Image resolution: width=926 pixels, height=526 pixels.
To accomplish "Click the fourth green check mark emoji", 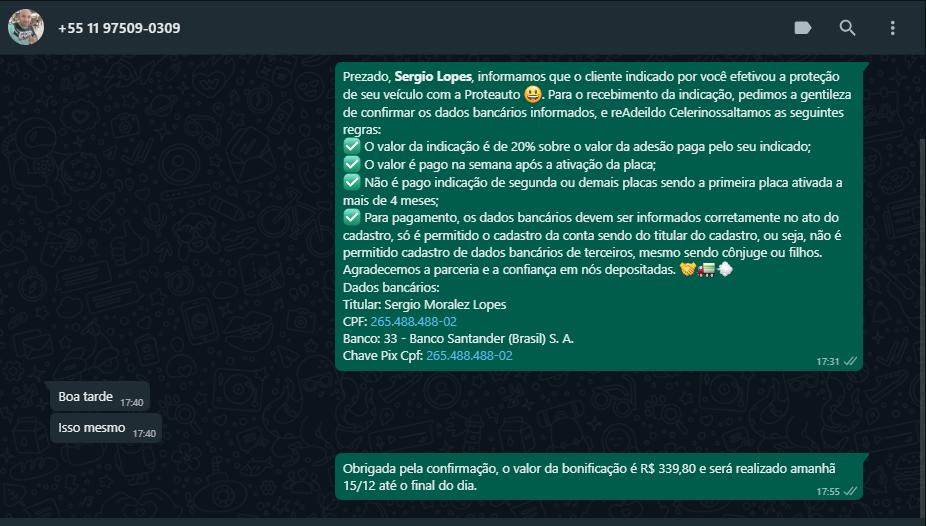I will click(352, 217).
